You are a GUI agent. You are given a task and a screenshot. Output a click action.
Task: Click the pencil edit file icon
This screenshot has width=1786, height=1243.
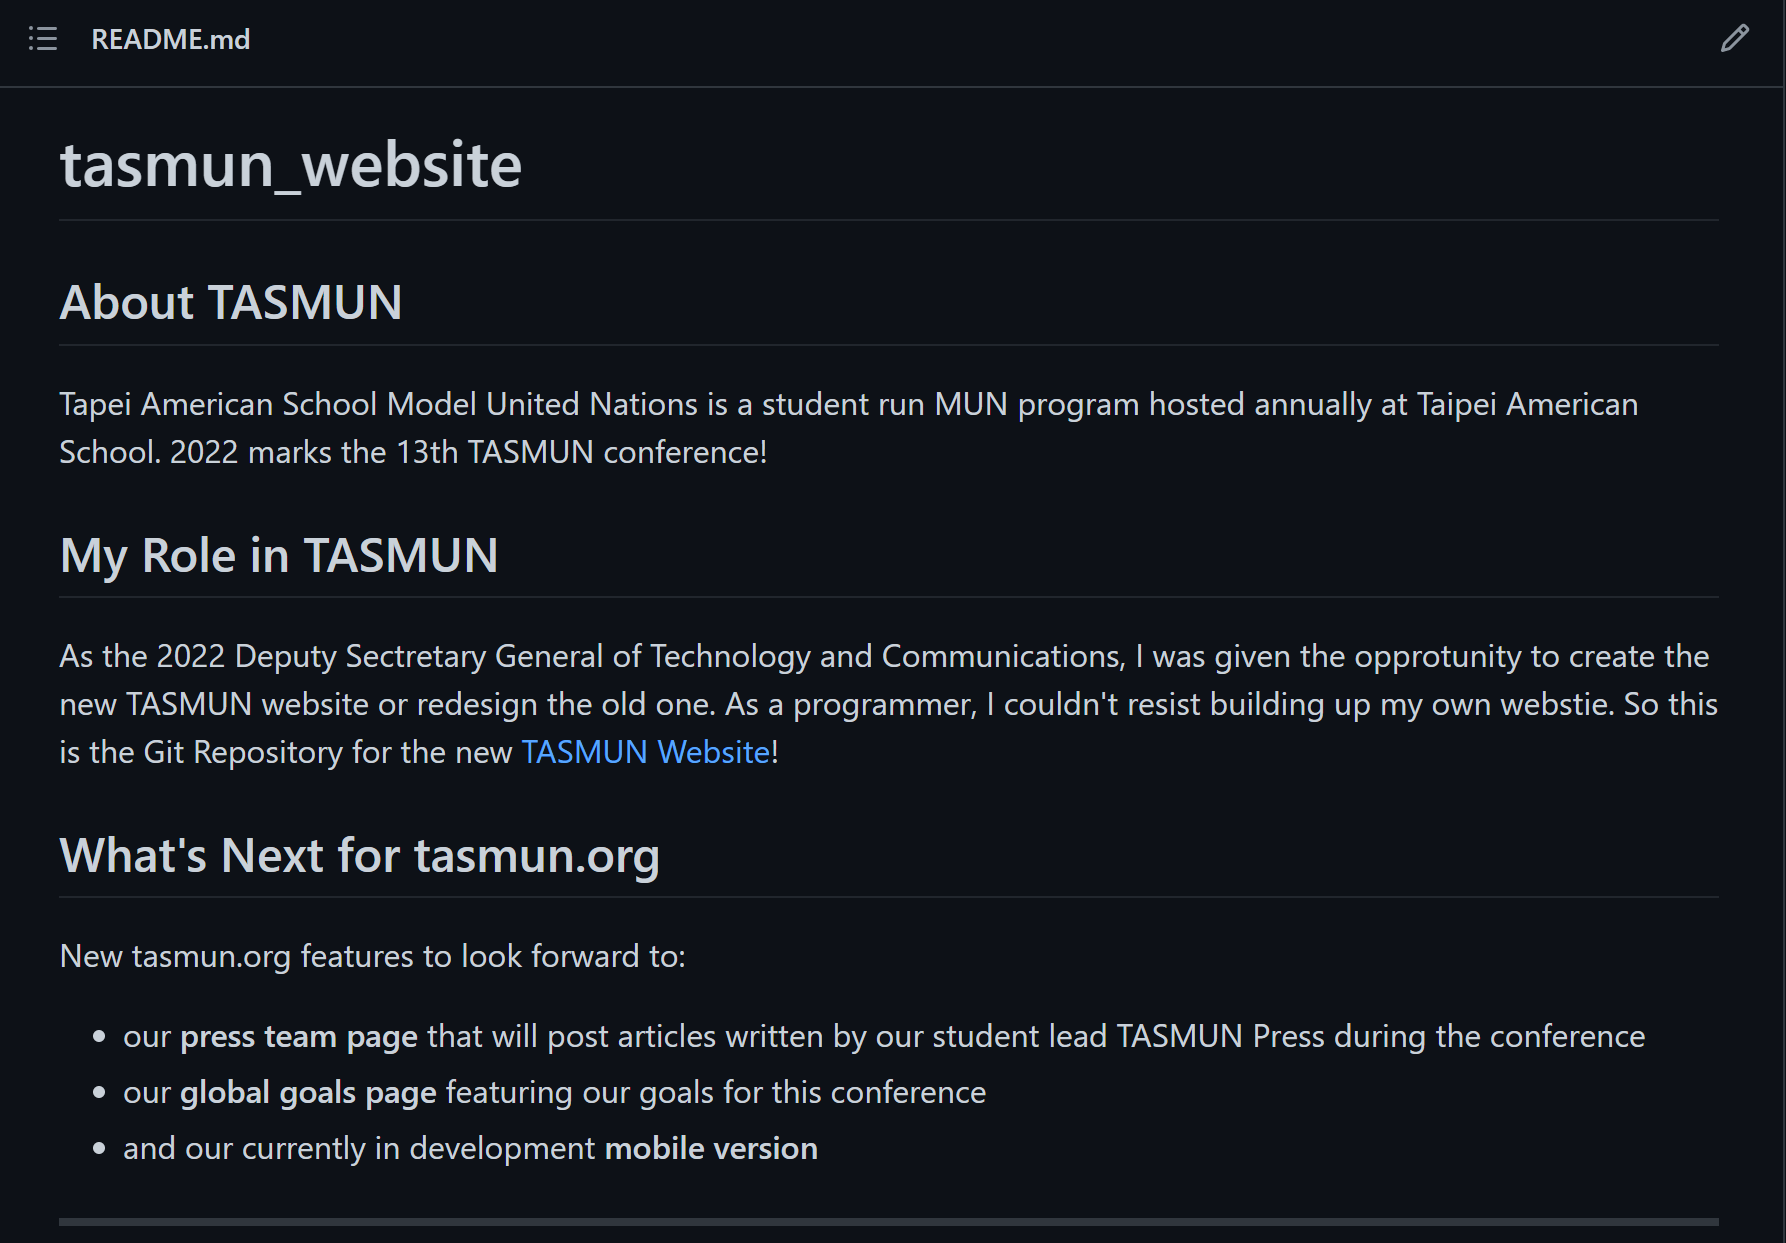1735,39
